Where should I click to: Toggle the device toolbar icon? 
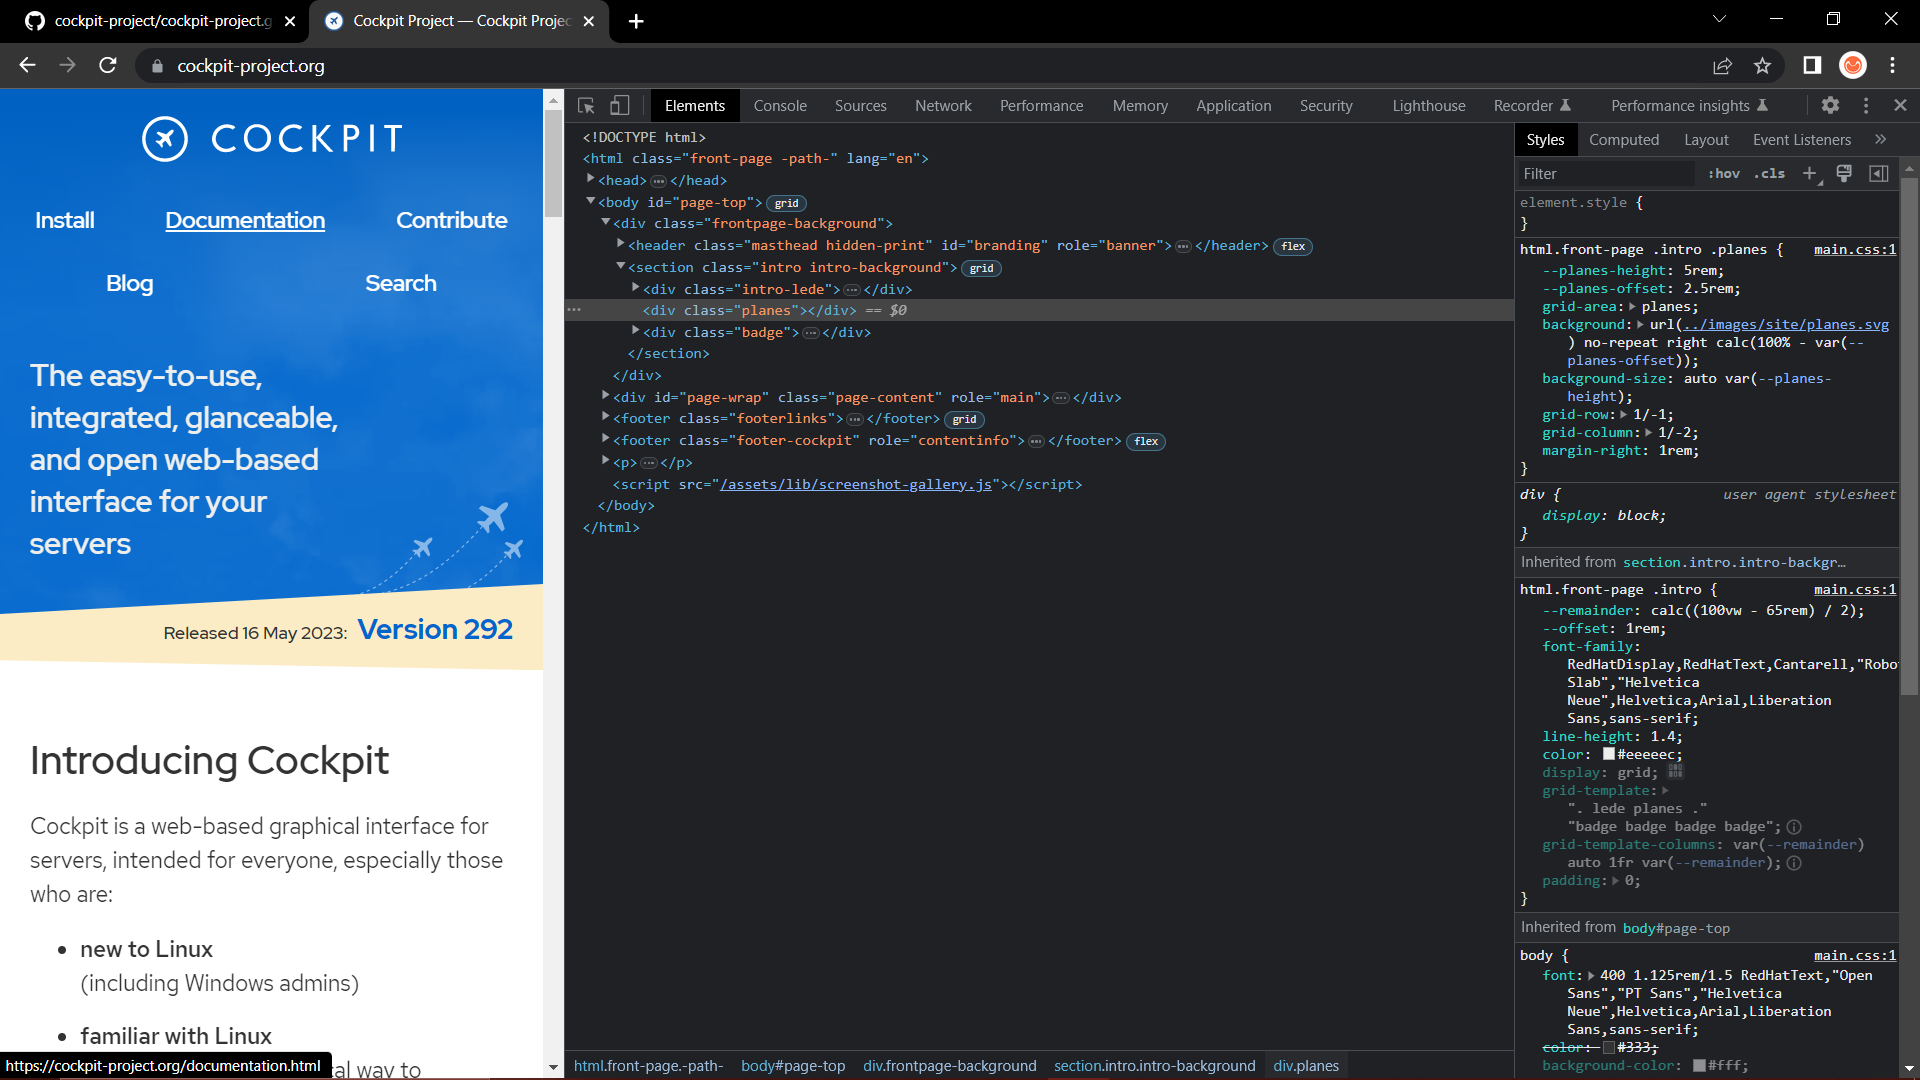[620, 105]
